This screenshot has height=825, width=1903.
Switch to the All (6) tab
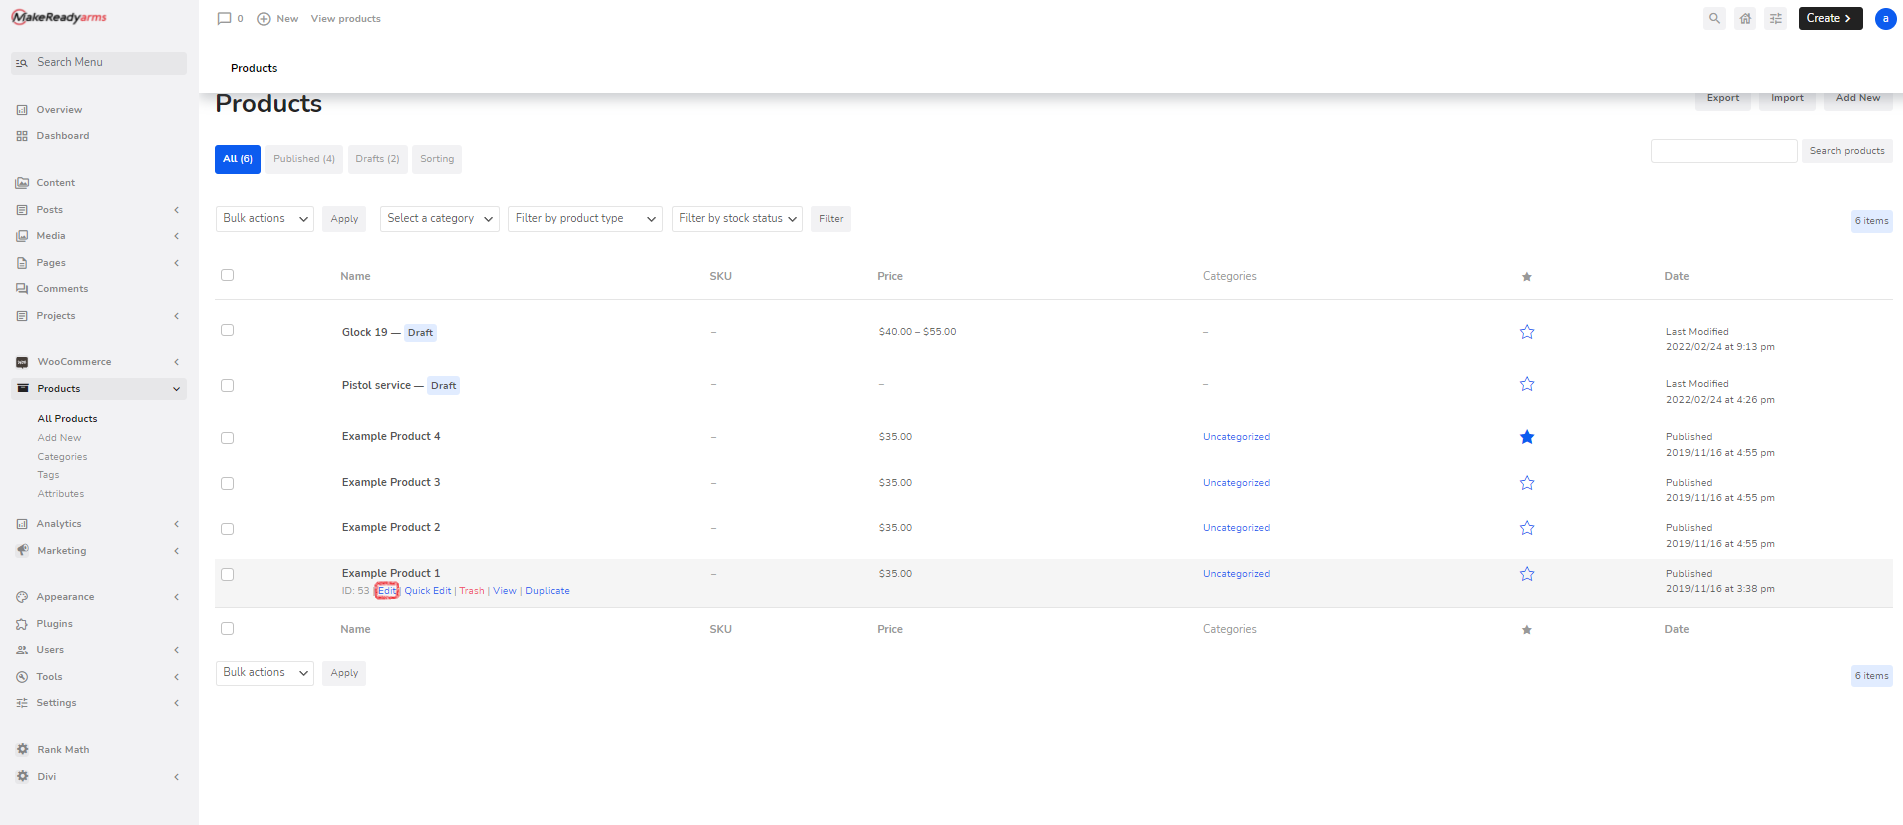pyautogui.click(x=238, y=159)
